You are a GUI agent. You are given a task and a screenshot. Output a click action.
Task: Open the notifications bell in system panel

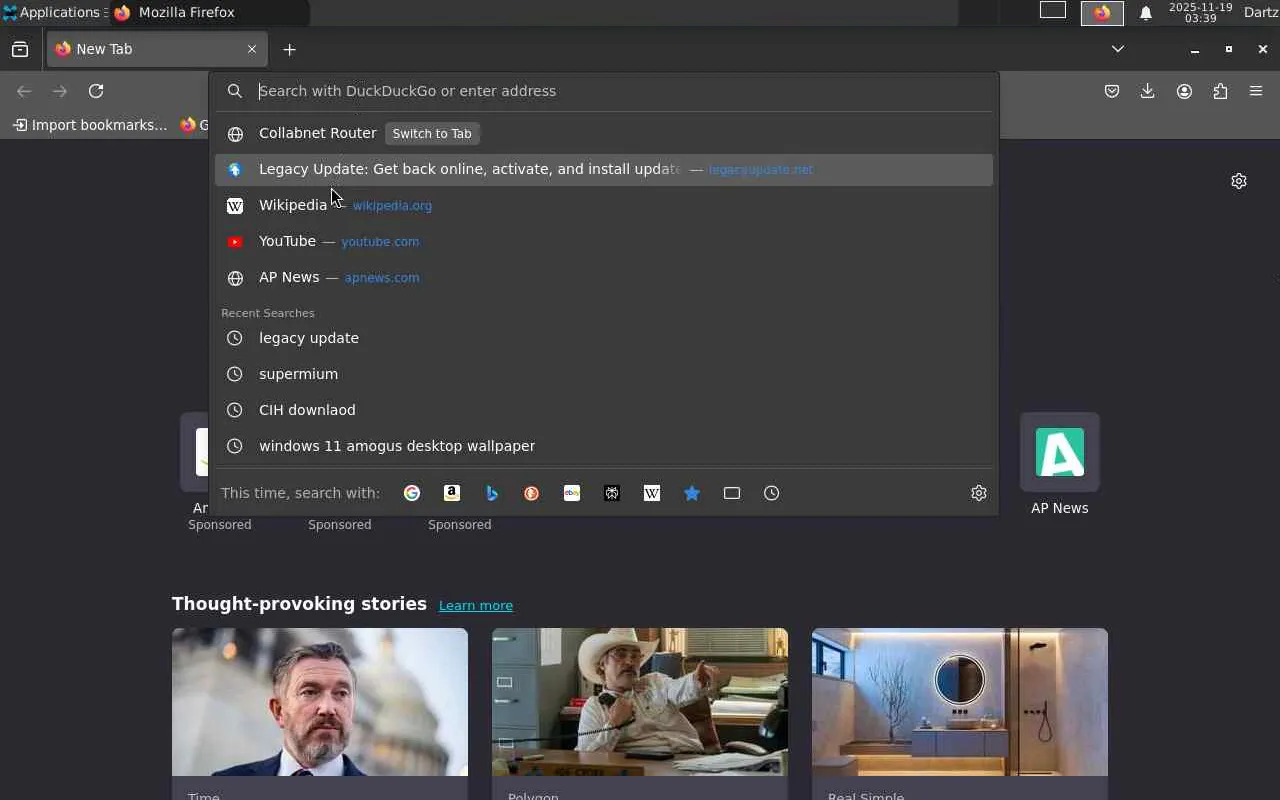point(1146,13)
